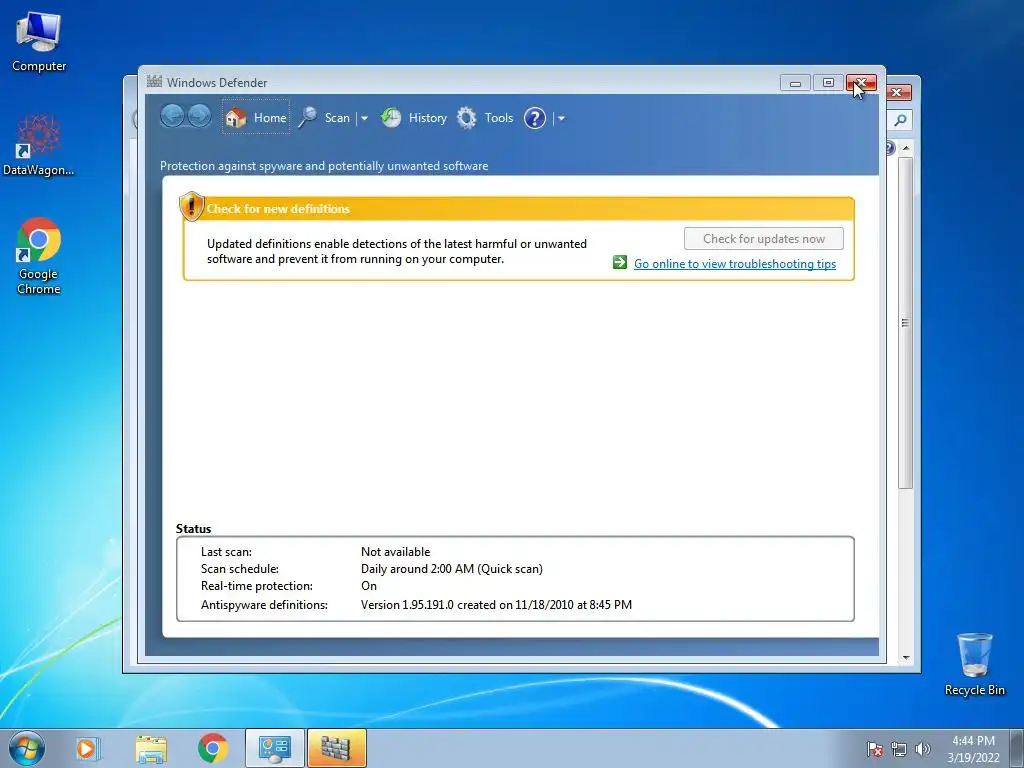Click the Show desktop strip on taskbar
This screenshot has width=1024, height=768.
click(1016, 748)
